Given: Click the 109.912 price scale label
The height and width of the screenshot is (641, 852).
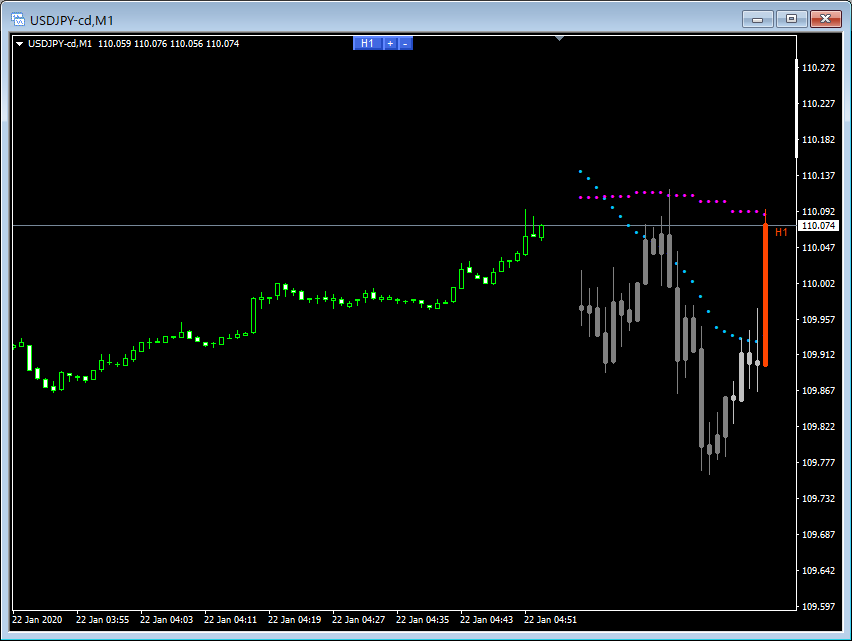Looking at the screenshot, I should pos(819,355).
